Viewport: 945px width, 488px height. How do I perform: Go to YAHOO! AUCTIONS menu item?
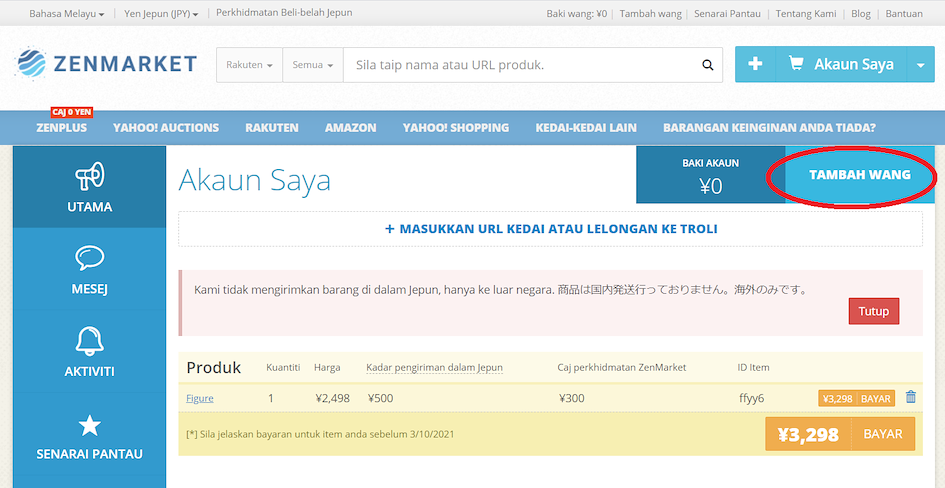click(166, 128)
